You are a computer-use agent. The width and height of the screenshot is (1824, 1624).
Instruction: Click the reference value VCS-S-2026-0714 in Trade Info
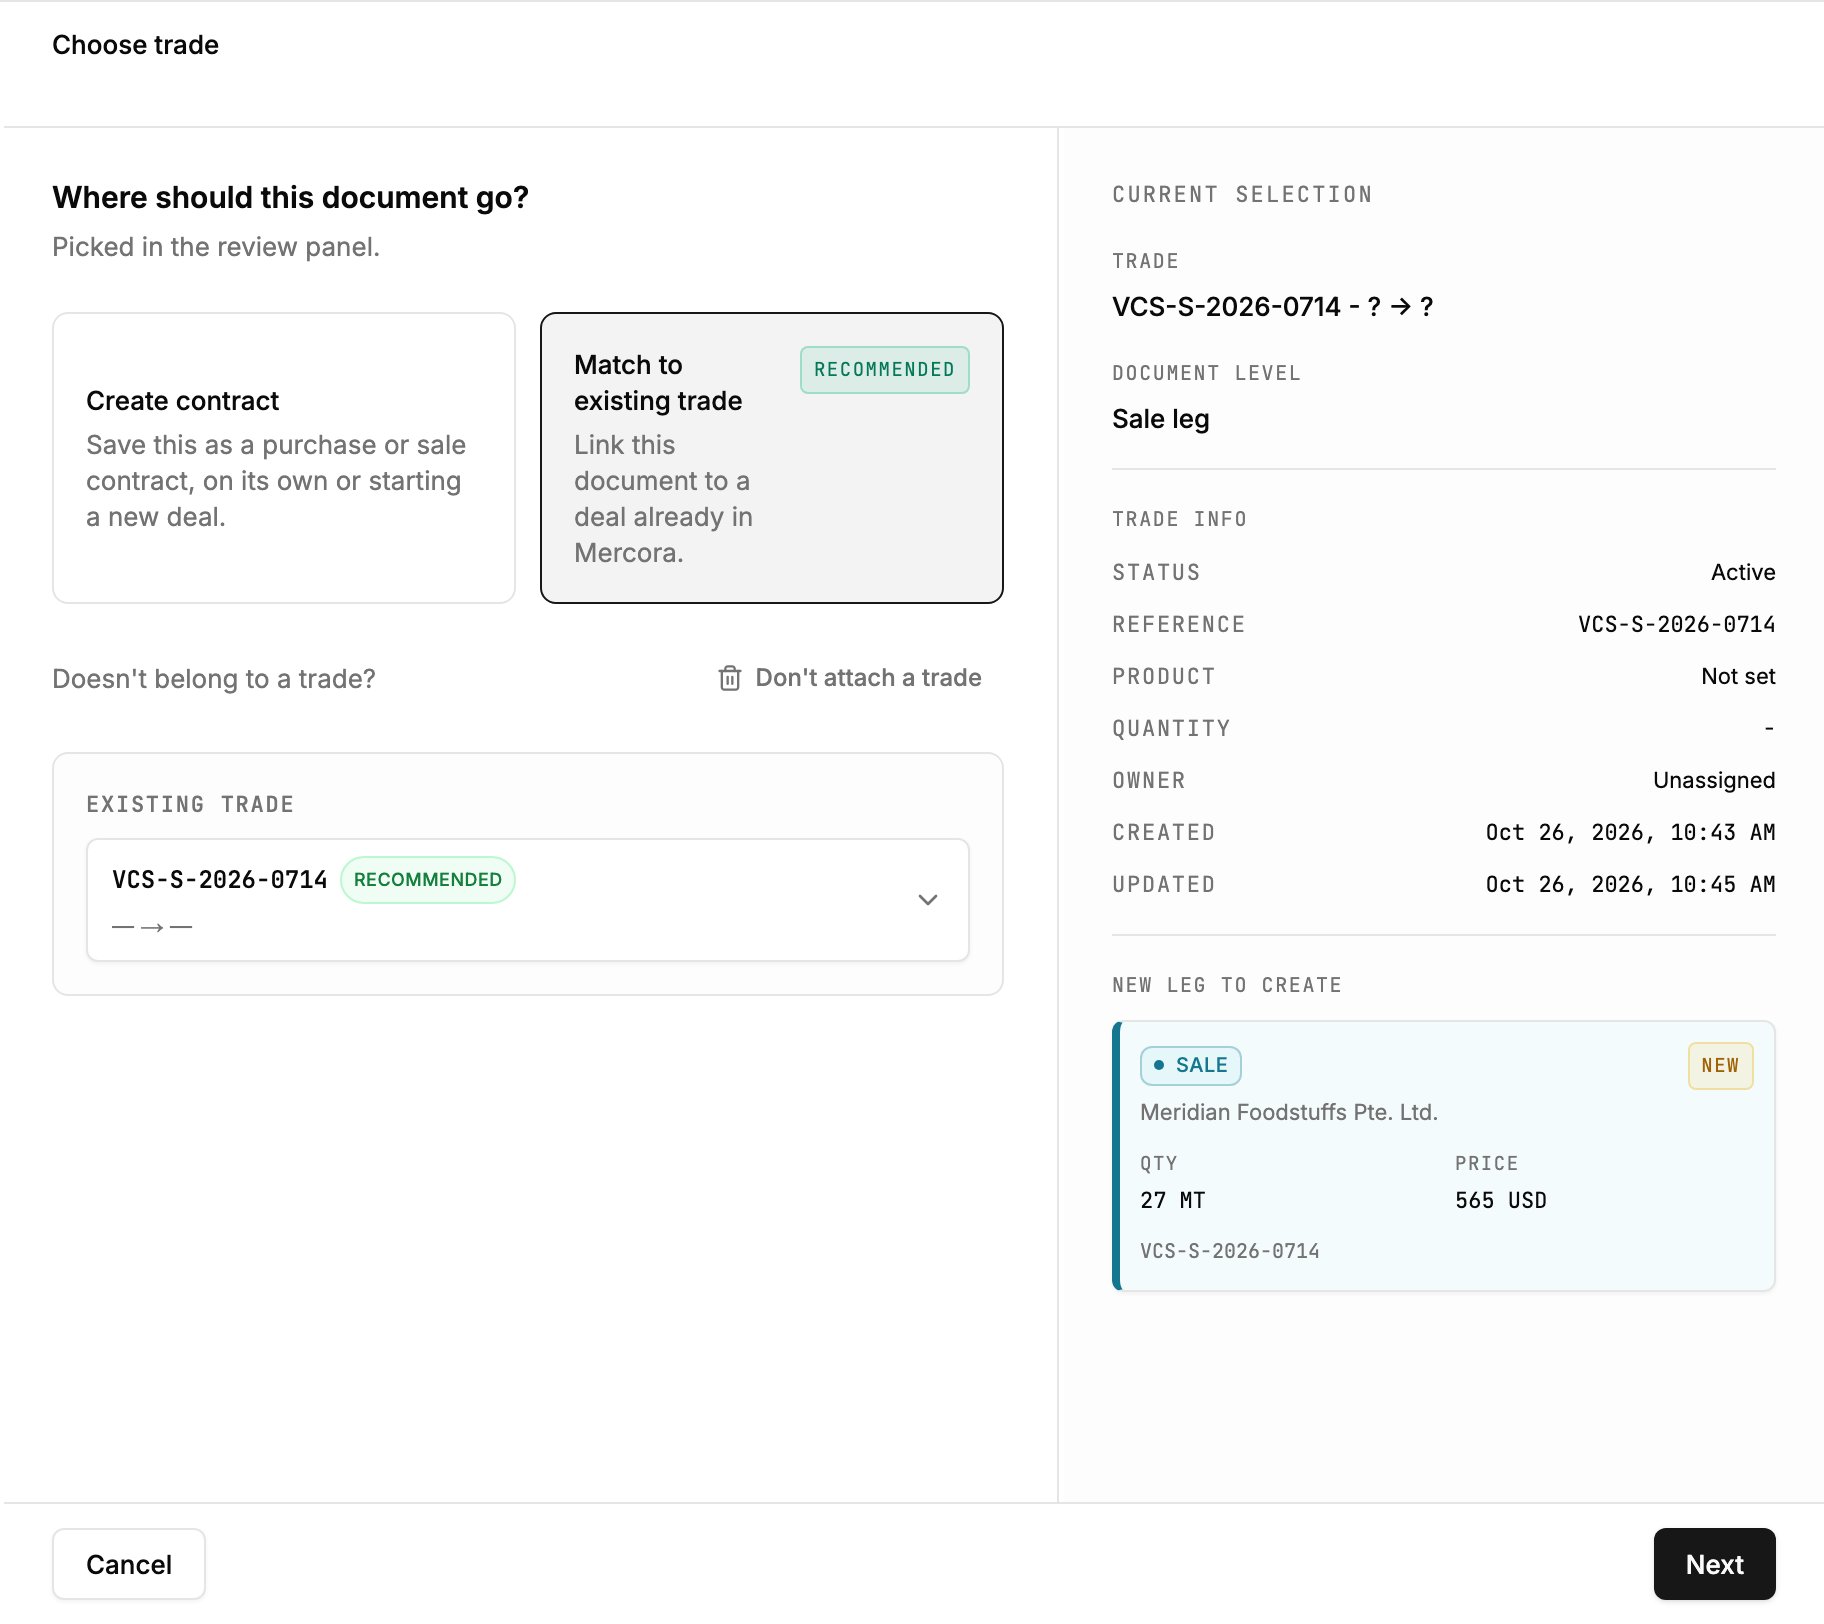tap(1676, 625)
